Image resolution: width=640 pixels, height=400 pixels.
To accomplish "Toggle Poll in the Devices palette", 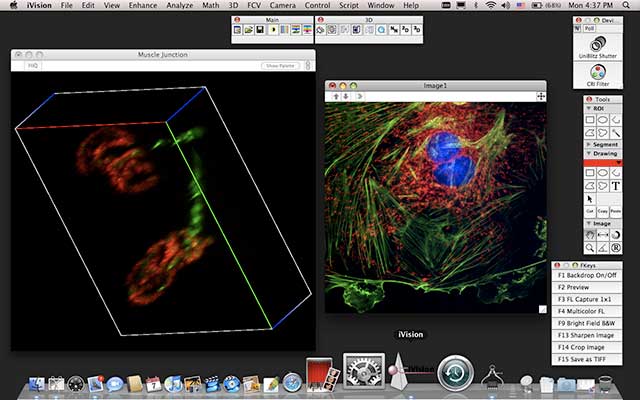I will [589, 29].
